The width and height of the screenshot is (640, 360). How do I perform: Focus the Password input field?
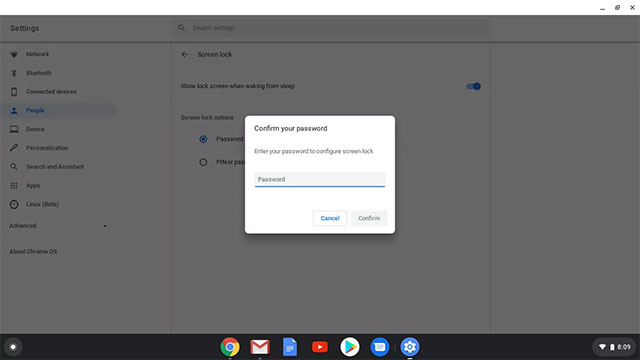[x=320, y=180]
